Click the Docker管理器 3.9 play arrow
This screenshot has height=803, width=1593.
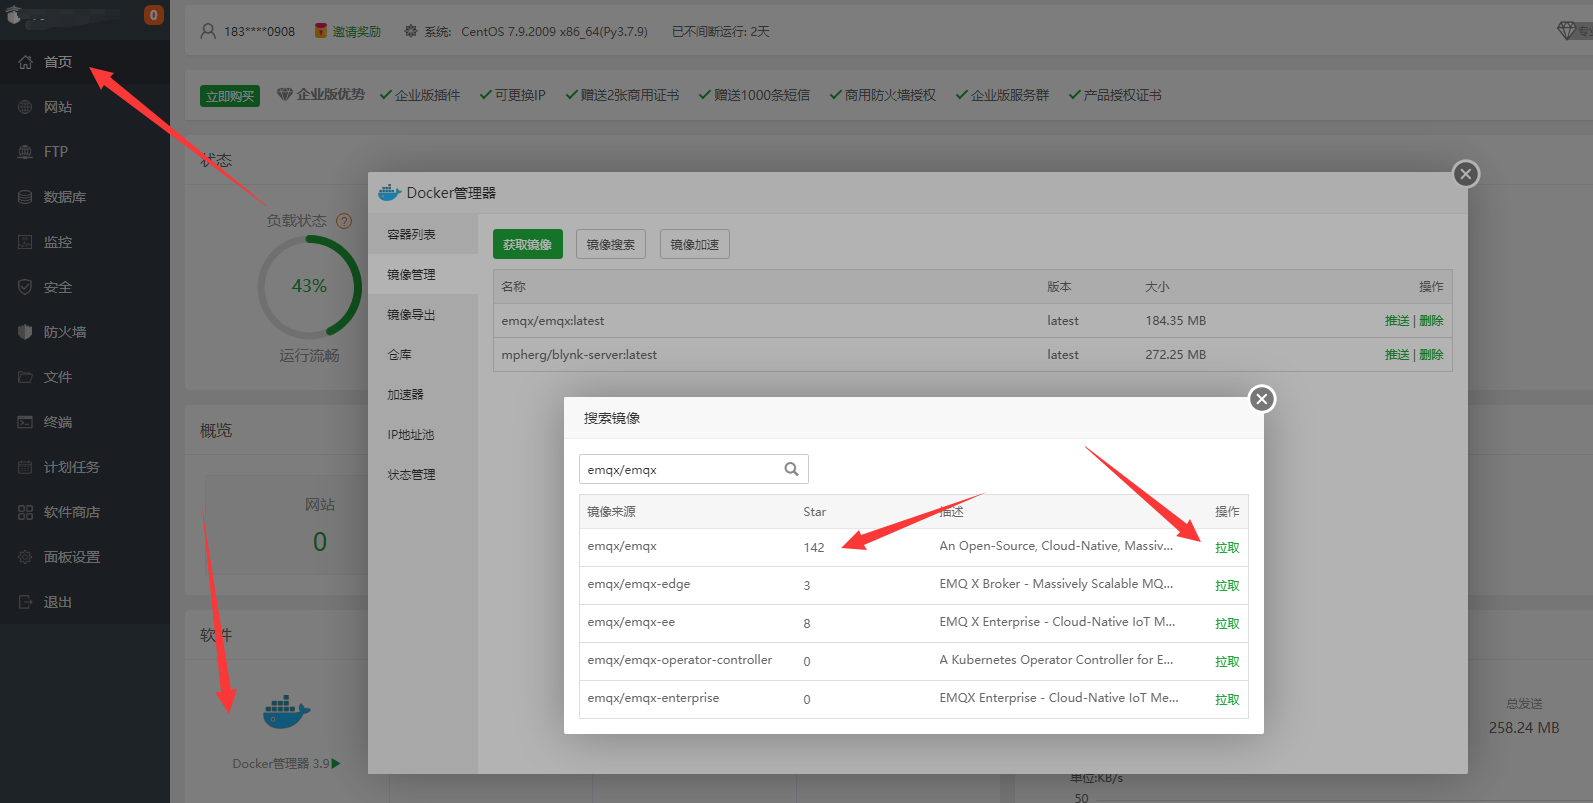click(336, 763)
